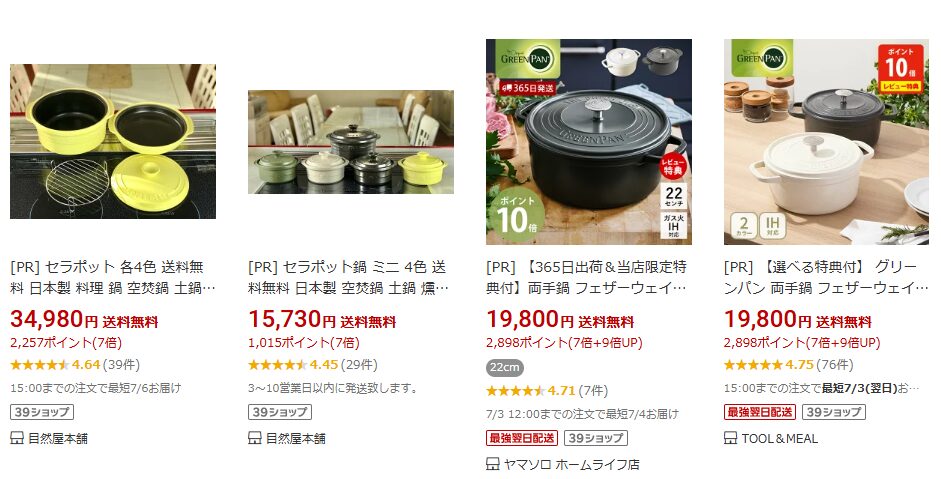Screen dimensions: 941x479
Task: Open the four mini Cerapot pots image
Action: (x=350, y=142)
